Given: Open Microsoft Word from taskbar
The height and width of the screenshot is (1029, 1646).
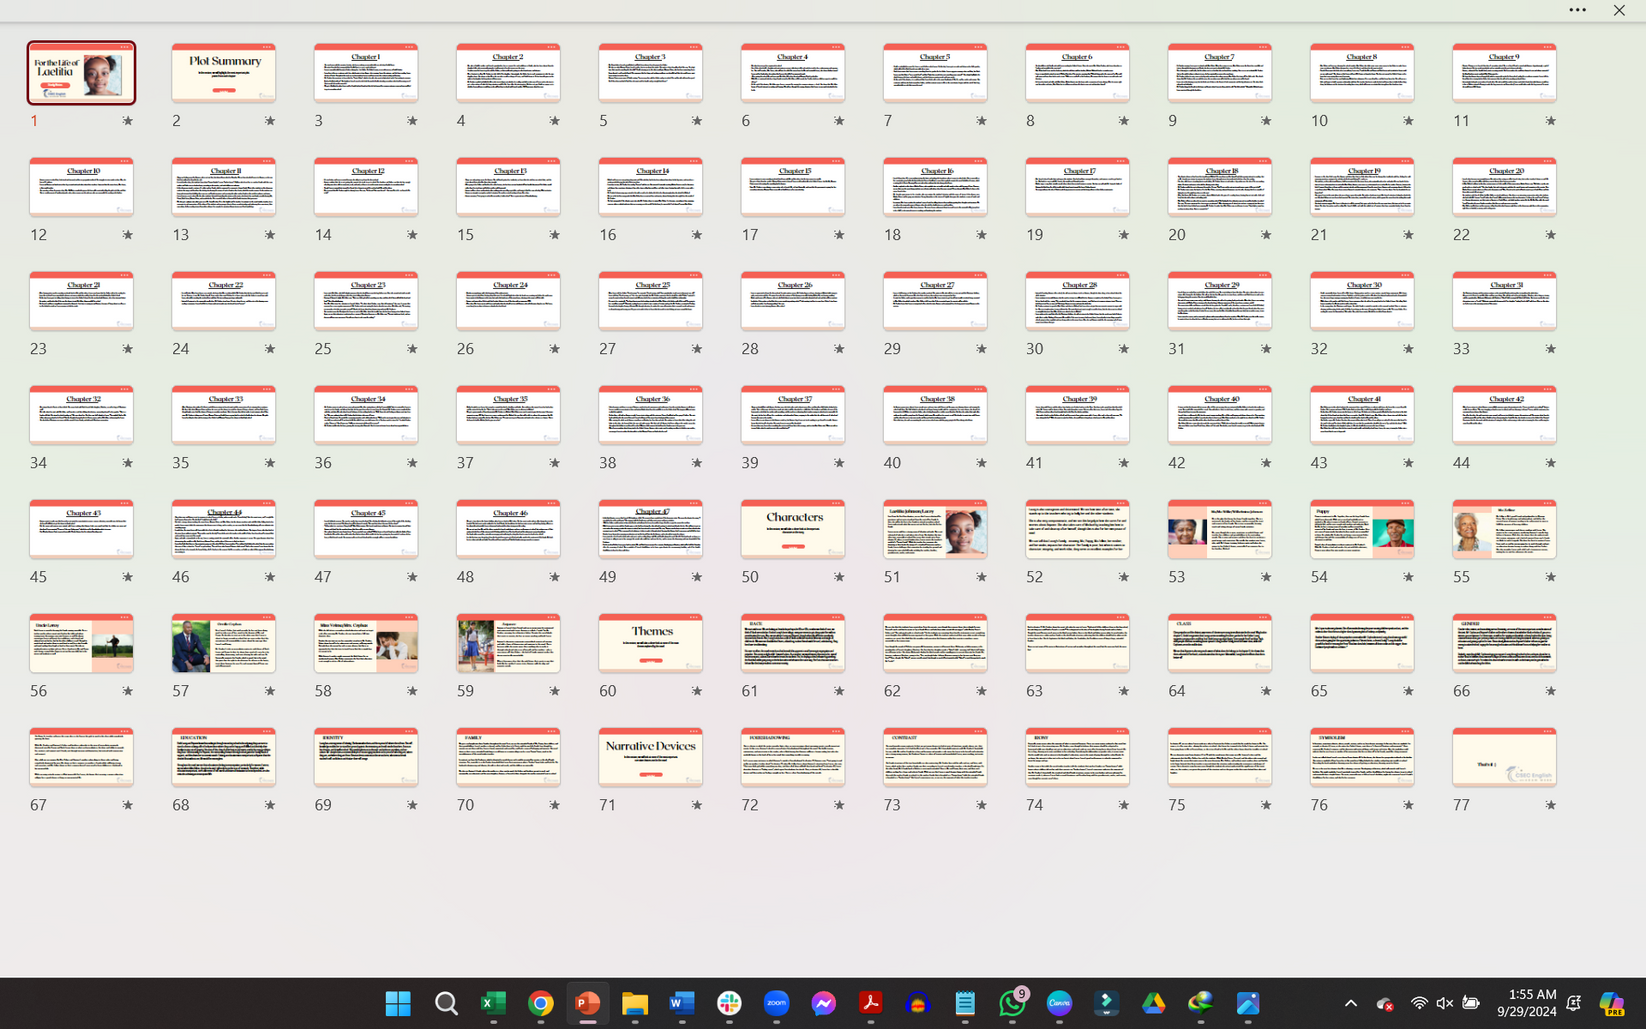Looking at the screenshot, I should [x=682, y=1003].
